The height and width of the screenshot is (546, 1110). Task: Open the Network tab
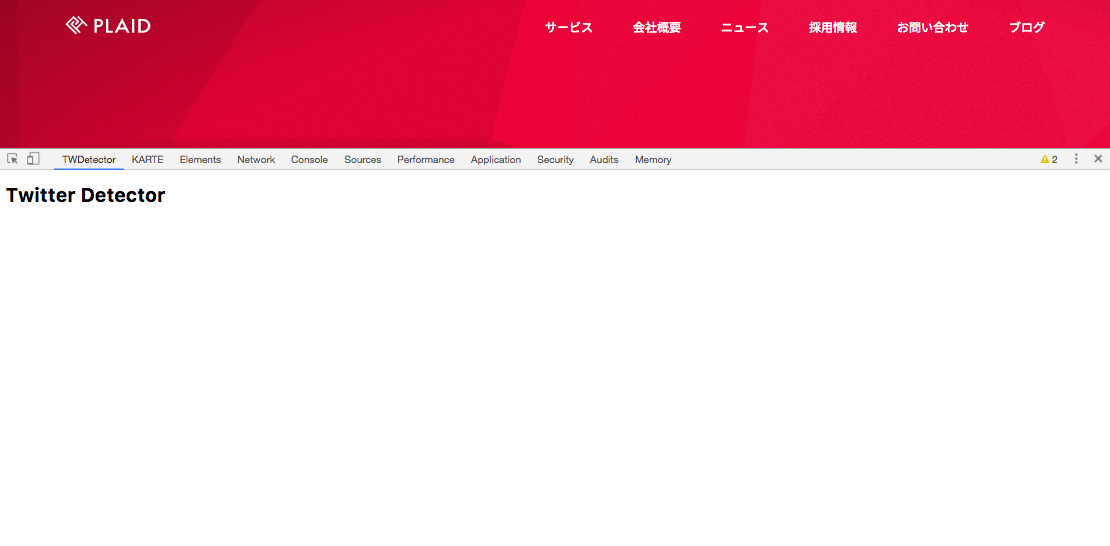pos(256,160)
